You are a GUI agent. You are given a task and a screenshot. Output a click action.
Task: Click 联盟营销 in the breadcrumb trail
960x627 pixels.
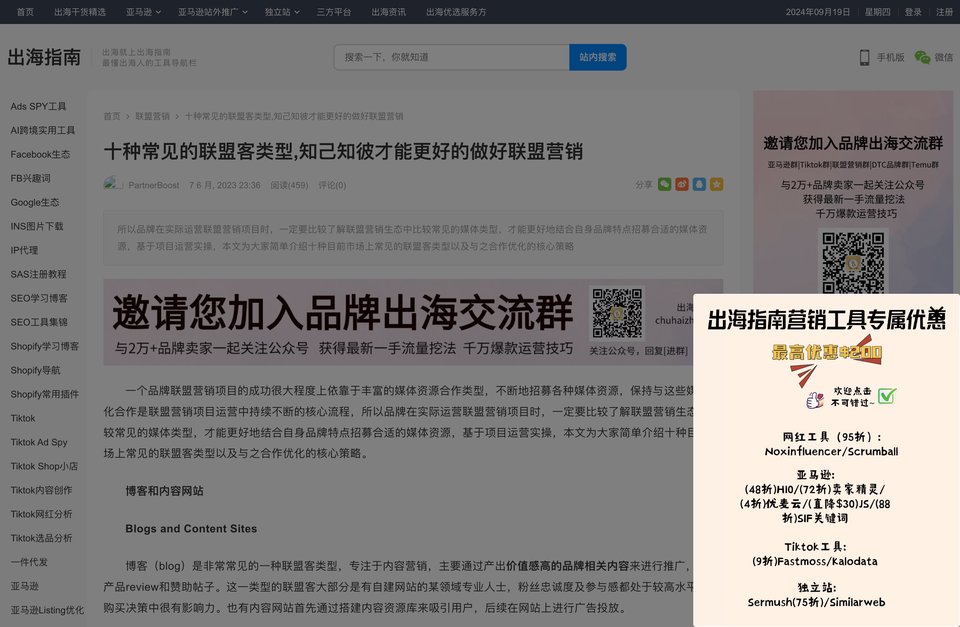click(x=152, y=116)
